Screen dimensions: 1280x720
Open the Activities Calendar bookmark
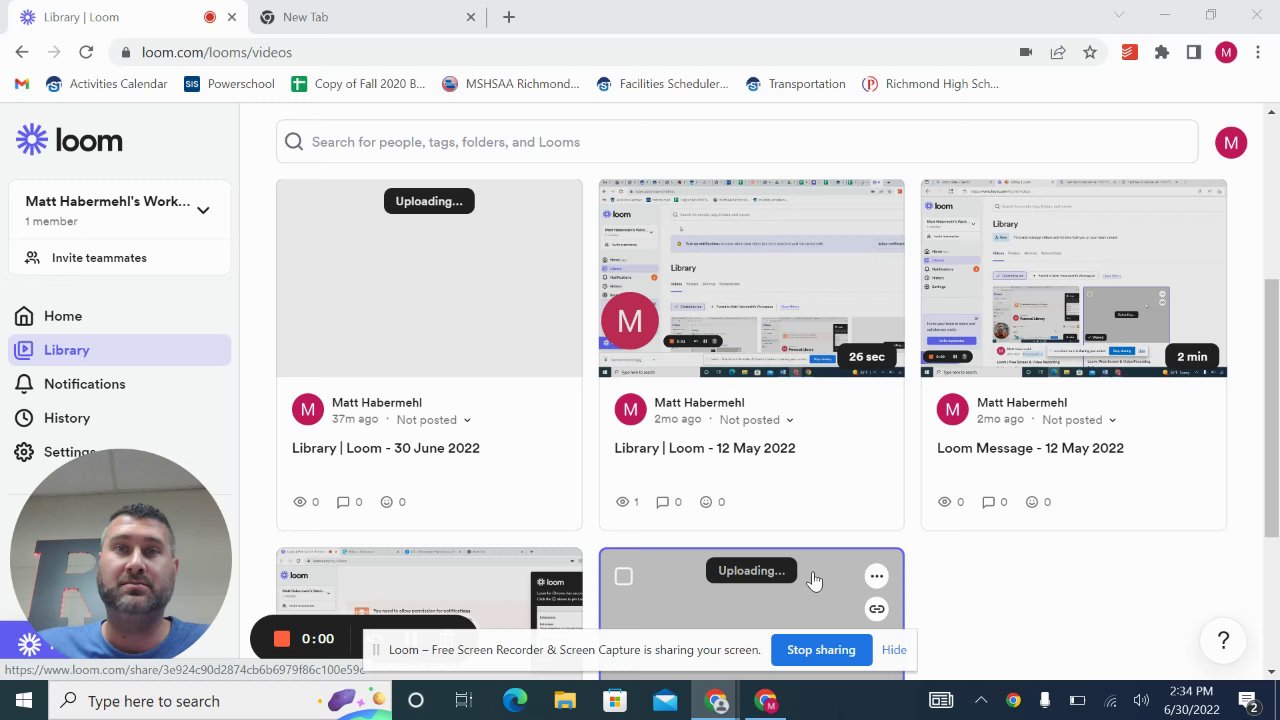[x=106, y=84]
